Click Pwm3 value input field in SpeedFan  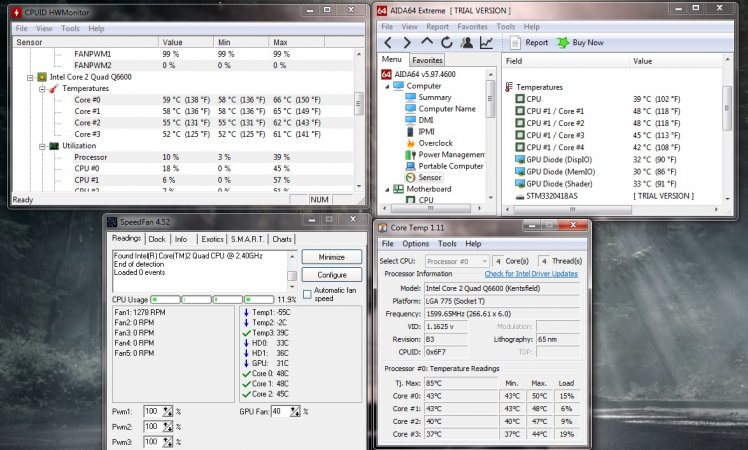click(153, 442)
